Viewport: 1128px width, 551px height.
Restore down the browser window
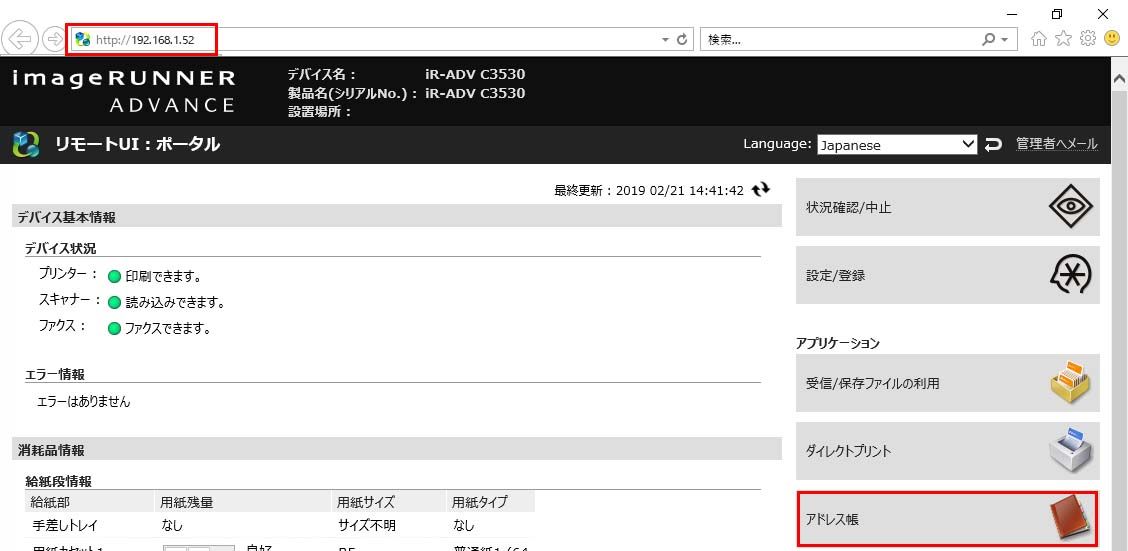click(1057, 14)
